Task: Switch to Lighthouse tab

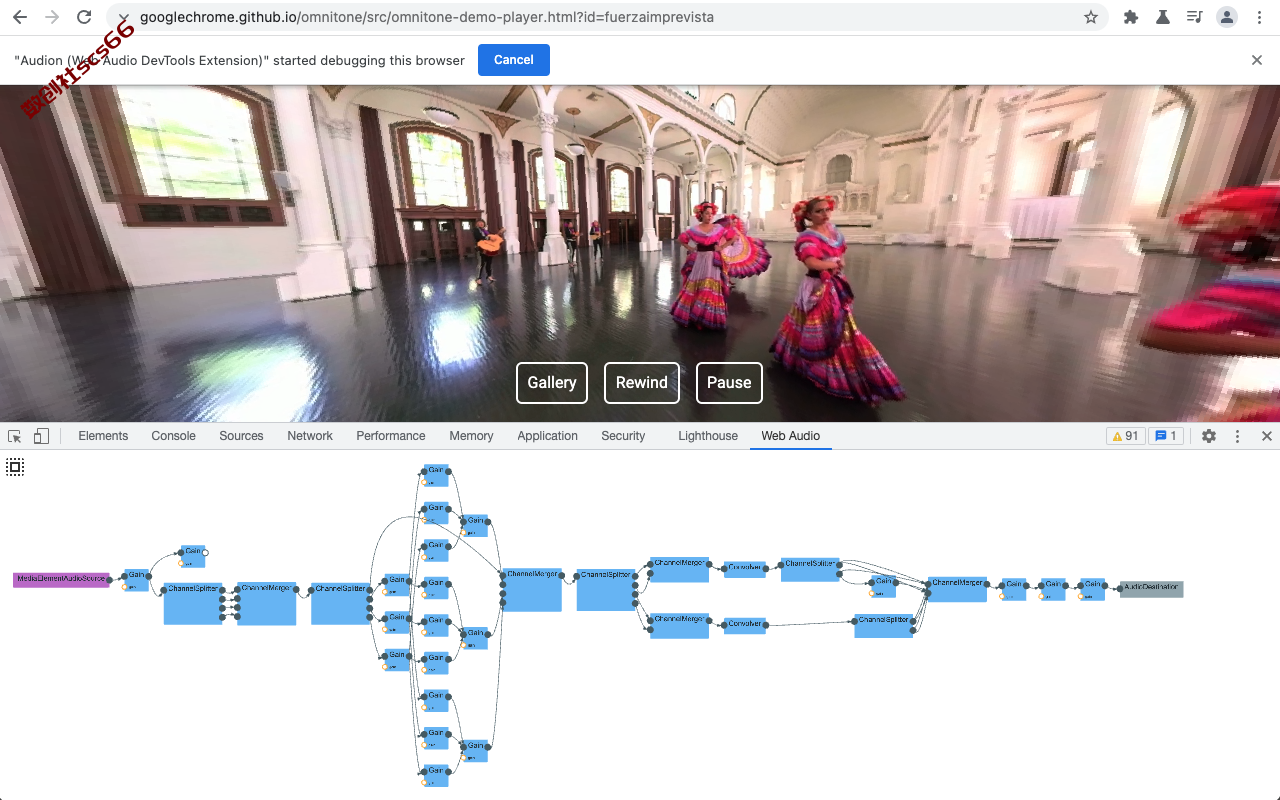Action: (708, 436)
